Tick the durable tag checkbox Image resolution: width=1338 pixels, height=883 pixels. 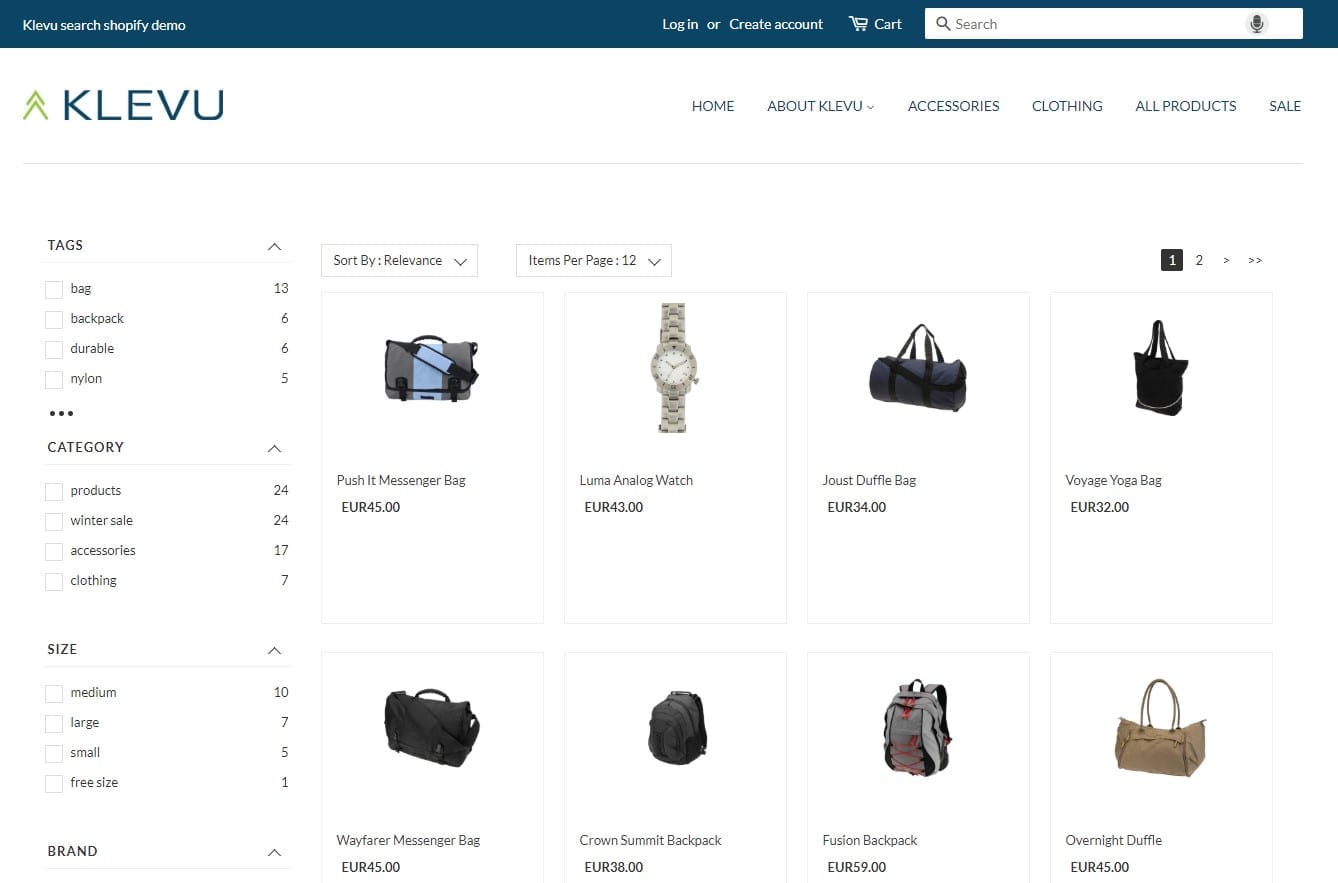coord(54,350)
